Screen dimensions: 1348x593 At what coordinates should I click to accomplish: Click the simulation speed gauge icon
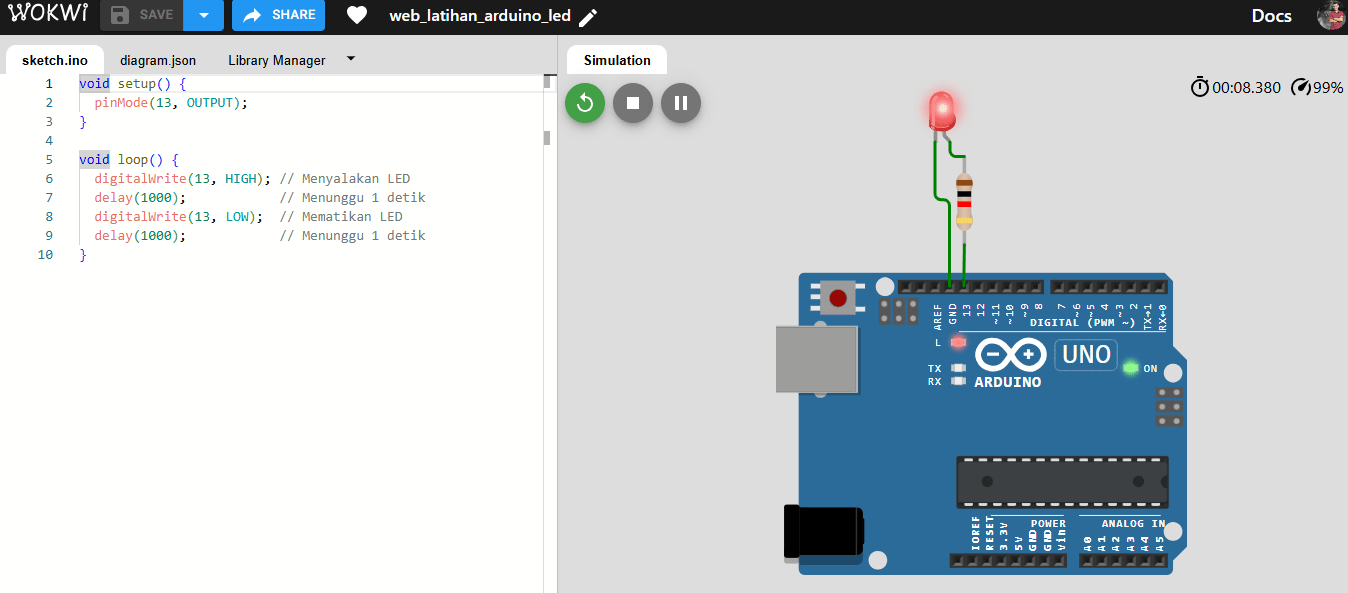(1300, 87)
